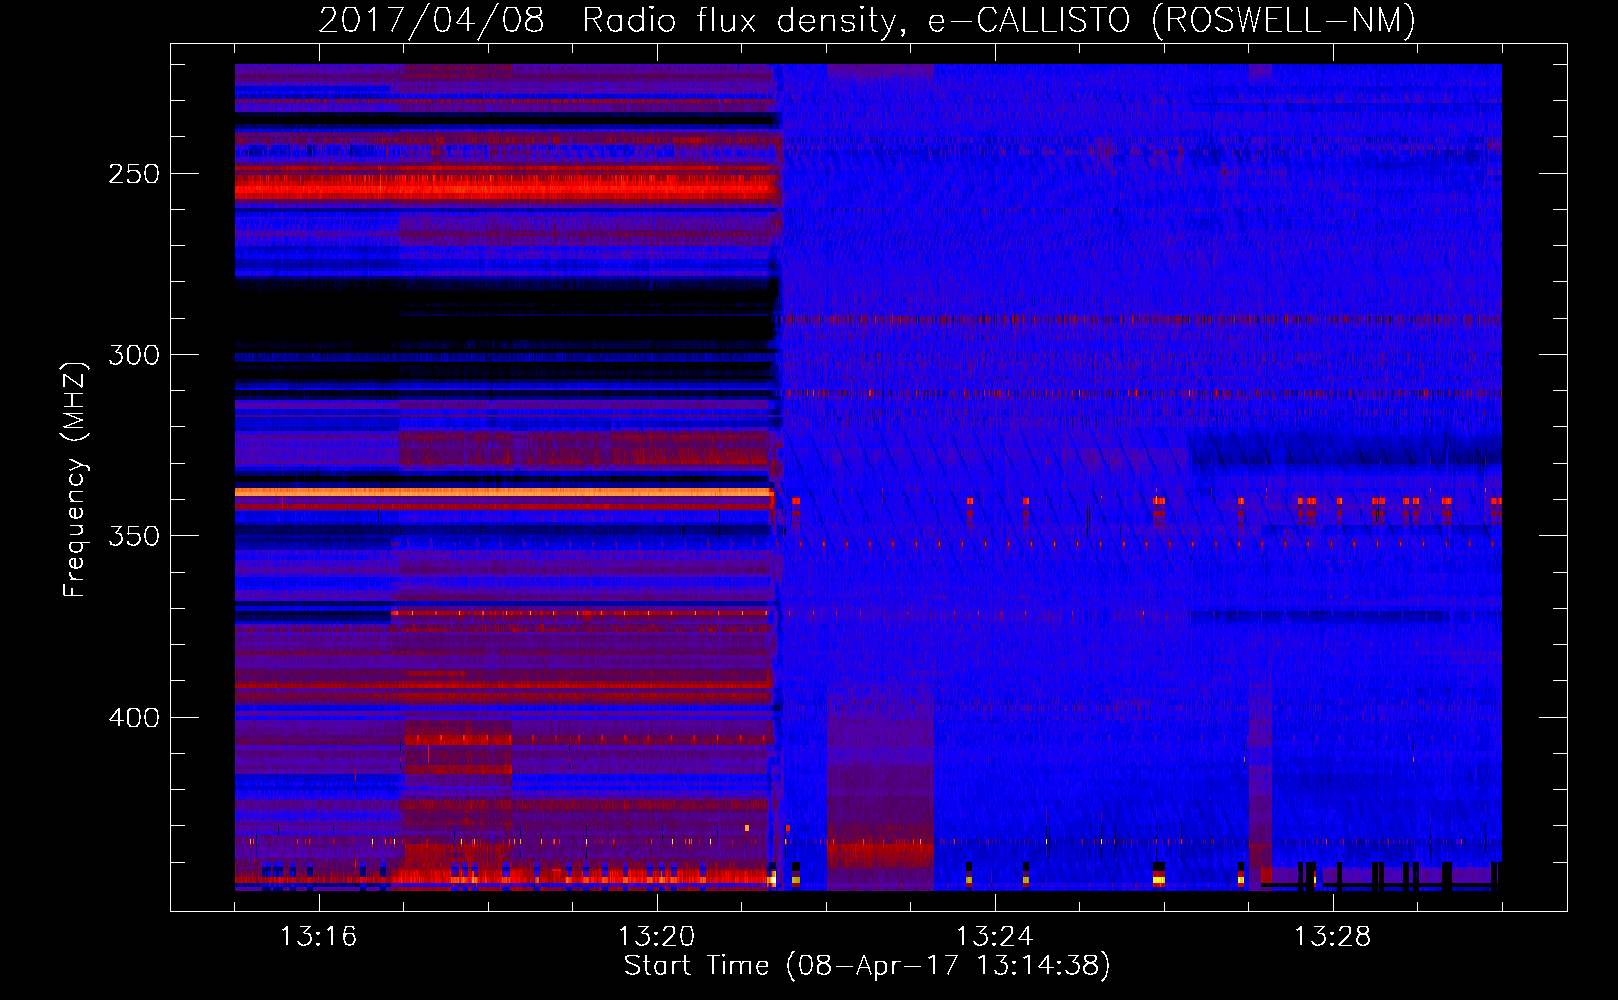1618x1000 pixels.
Task: Click the 250 frequency tick label
Action: point(134,174)
